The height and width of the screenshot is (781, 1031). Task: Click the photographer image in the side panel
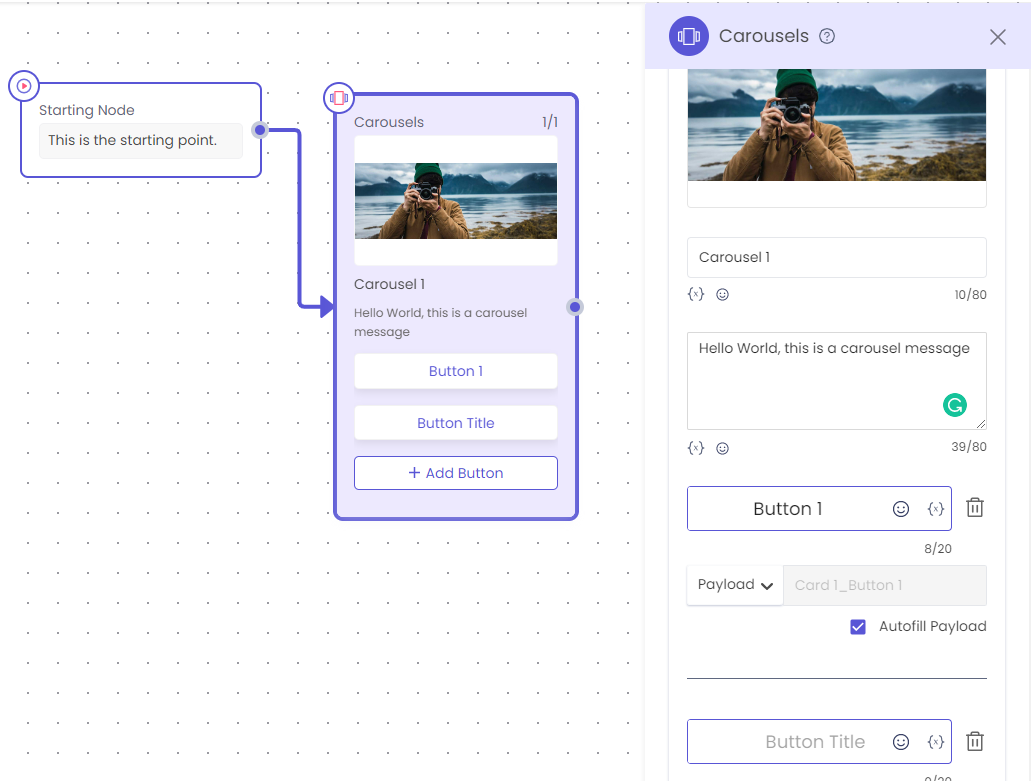point(836,125)
